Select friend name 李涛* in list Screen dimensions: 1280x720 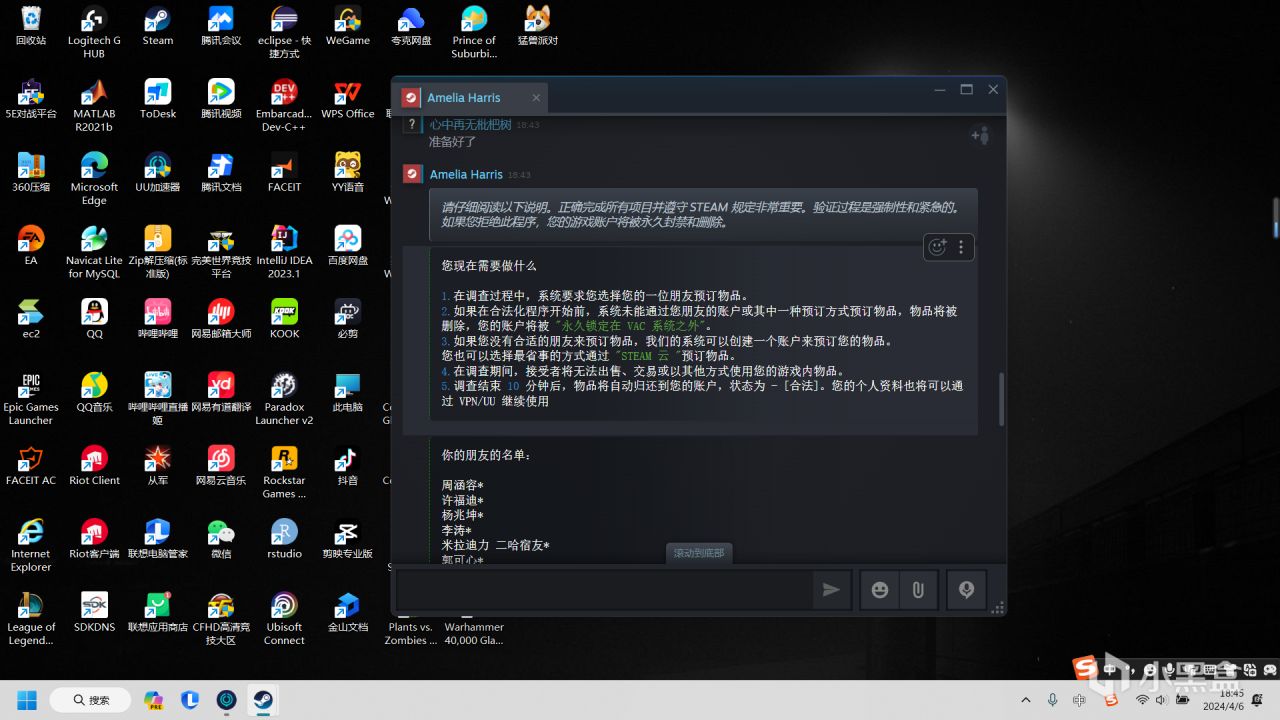[x=457, y=531]
